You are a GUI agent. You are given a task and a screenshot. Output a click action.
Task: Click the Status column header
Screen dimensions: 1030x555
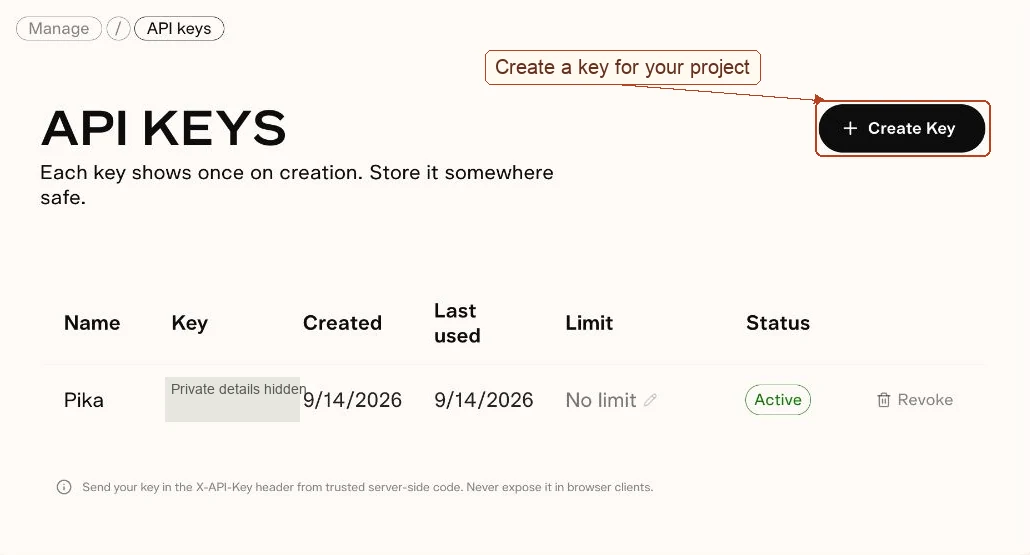778,322
